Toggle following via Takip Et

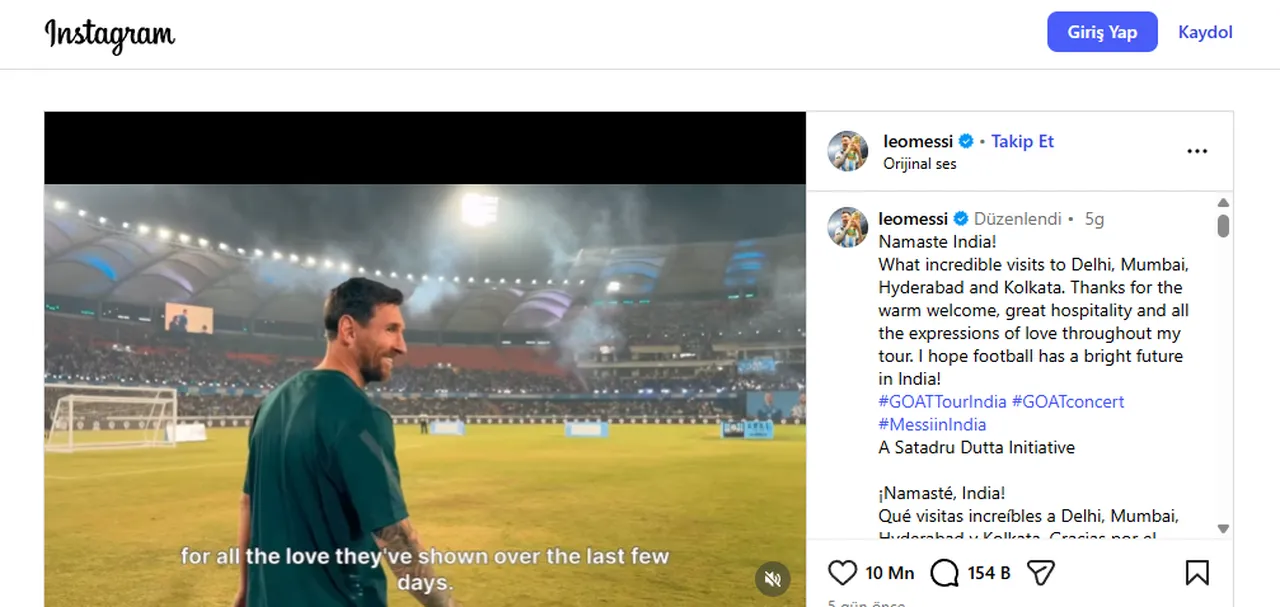click(1022, 141)
